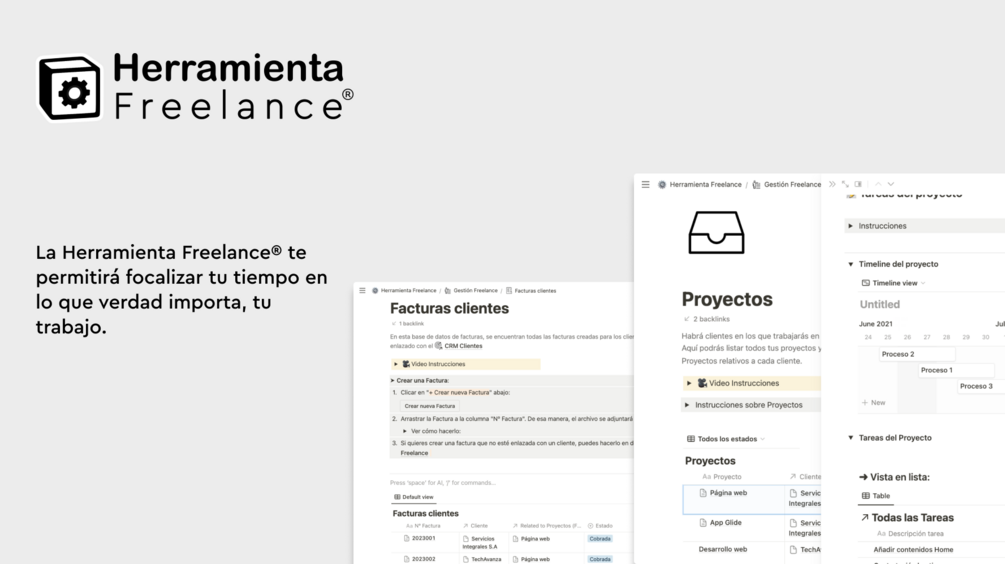Open the CRM Clientes page link
Image resolution: width=1005 pixels, height=564 pixels.
[x=463, y=345]
